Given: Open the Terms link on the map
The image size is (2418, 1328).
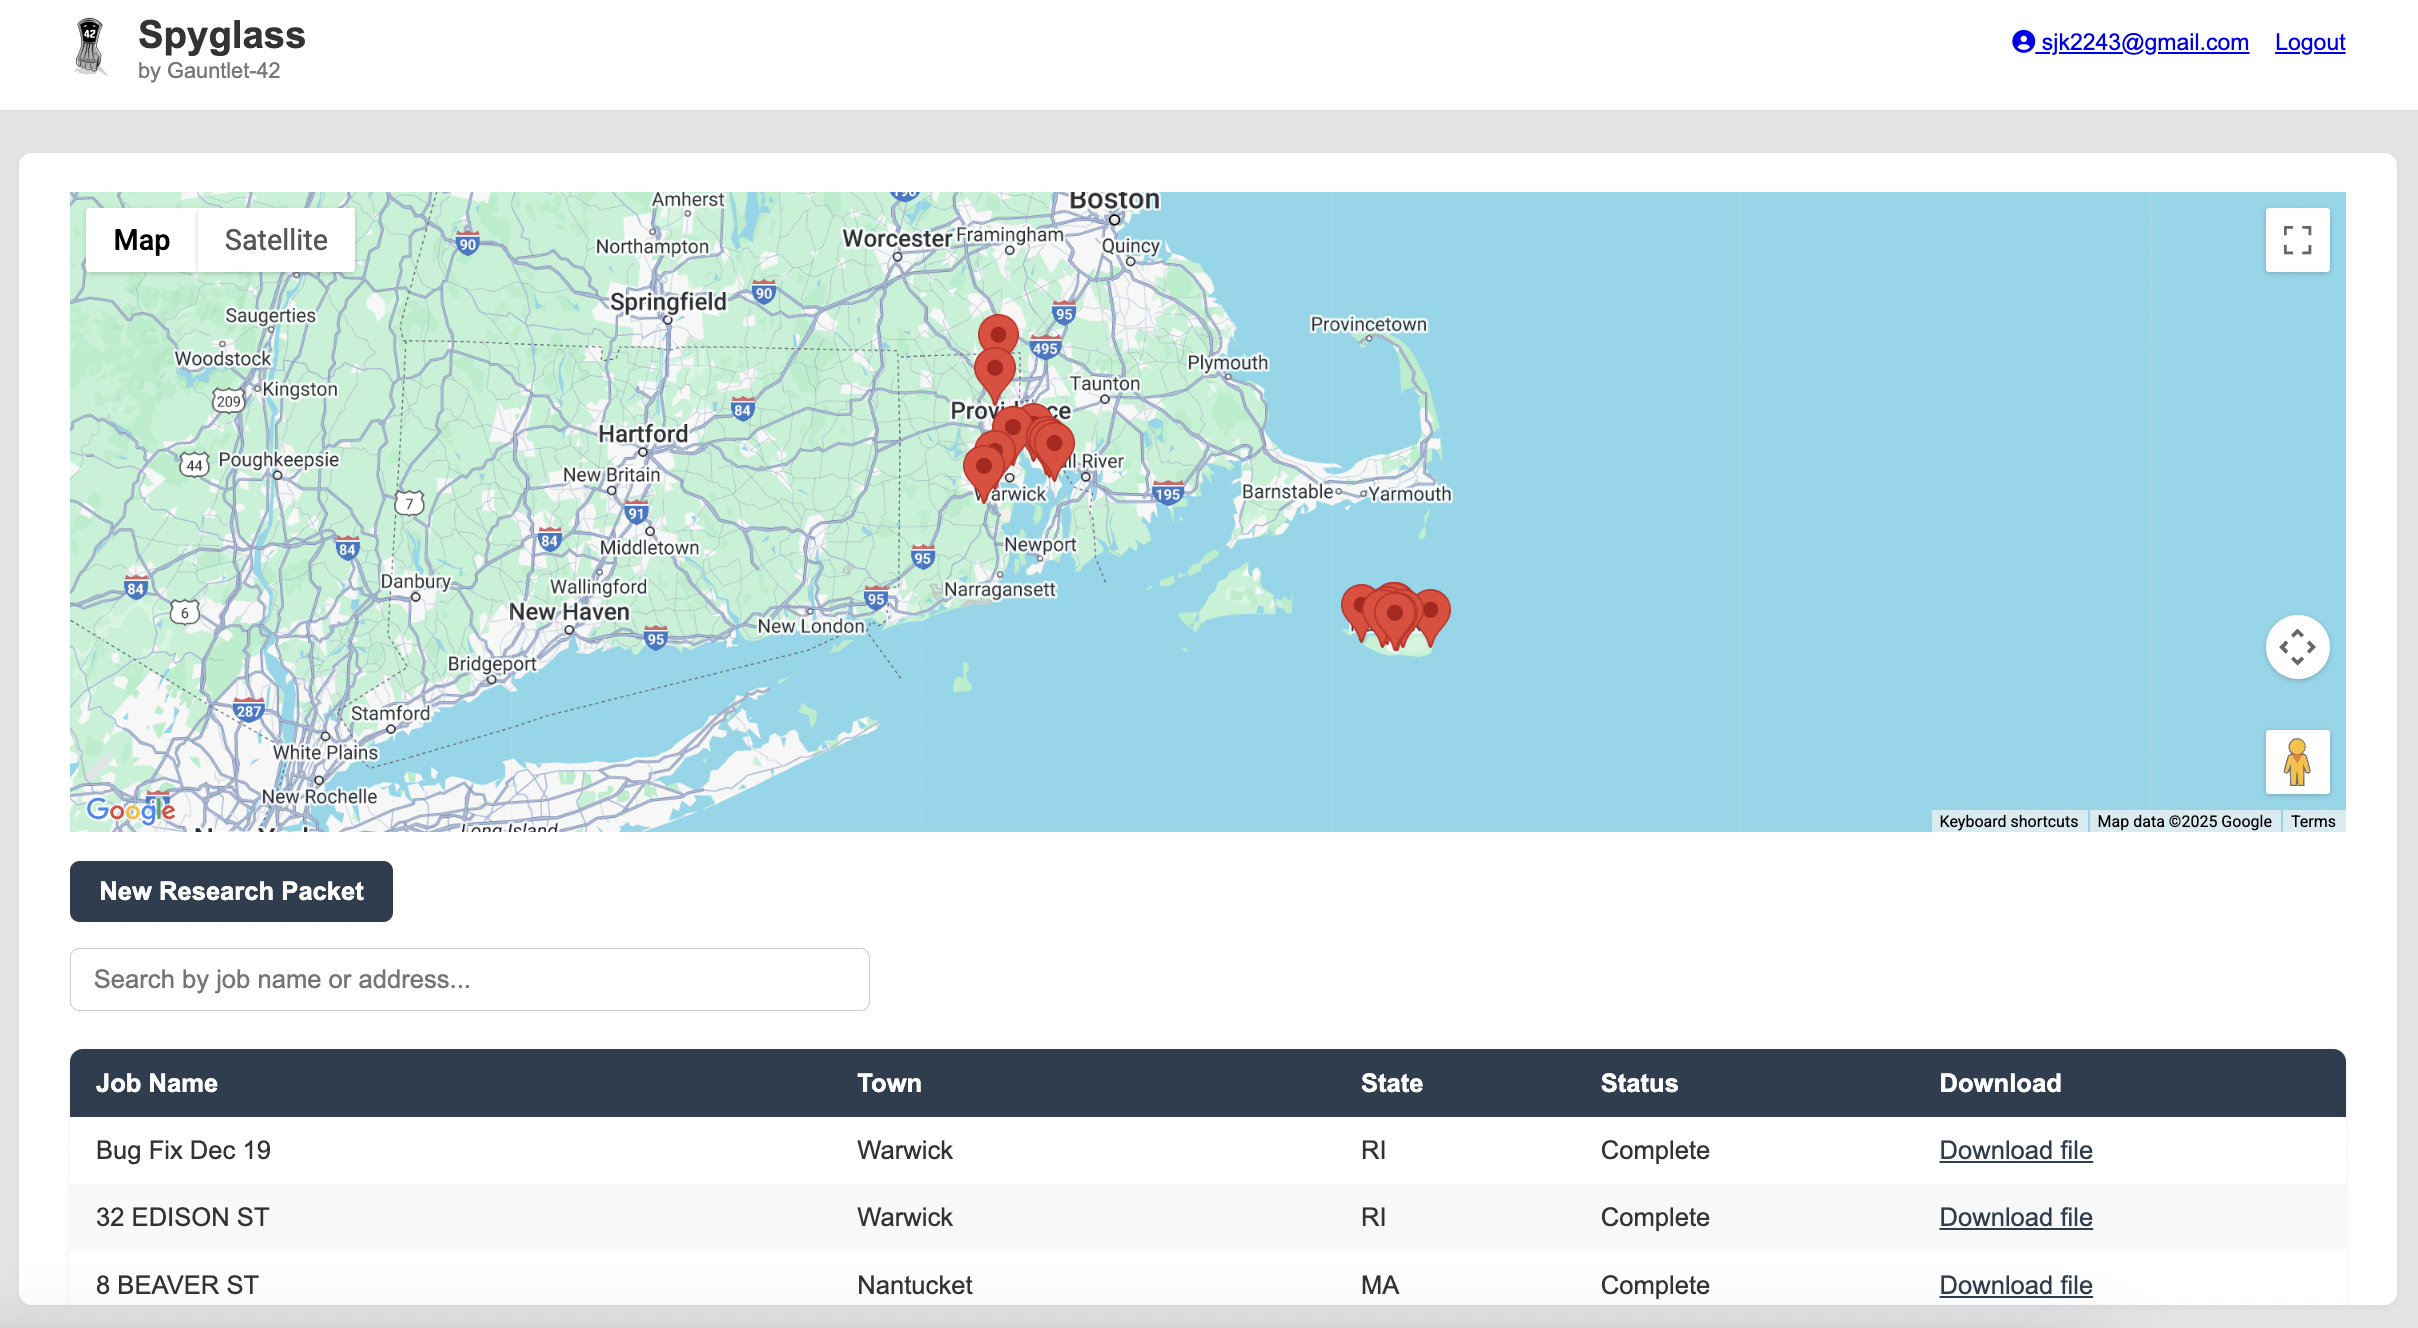Looking at the screenshot, I should click(x=2312, y=821).
